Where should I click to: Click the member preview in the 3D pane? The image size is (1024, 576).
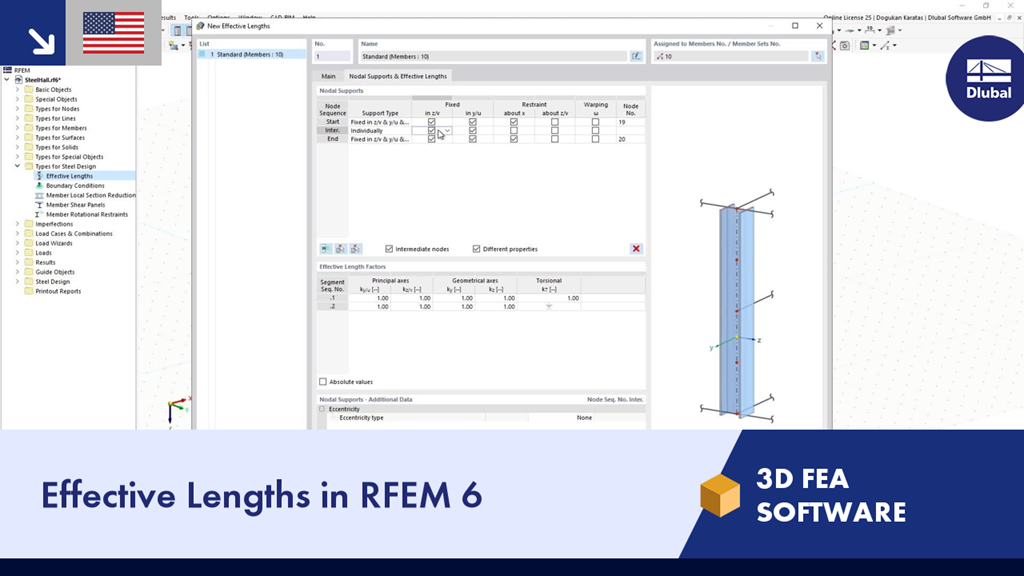pos(737,310)
